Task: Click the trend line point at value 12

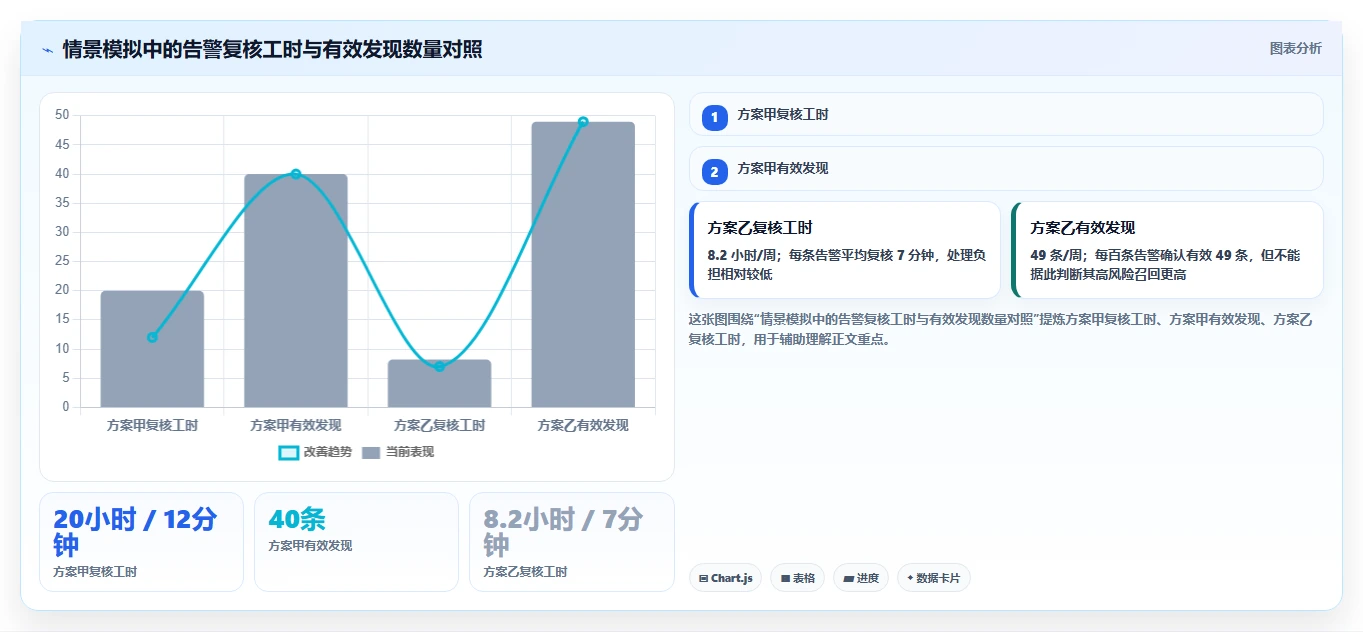Action: 152,337
